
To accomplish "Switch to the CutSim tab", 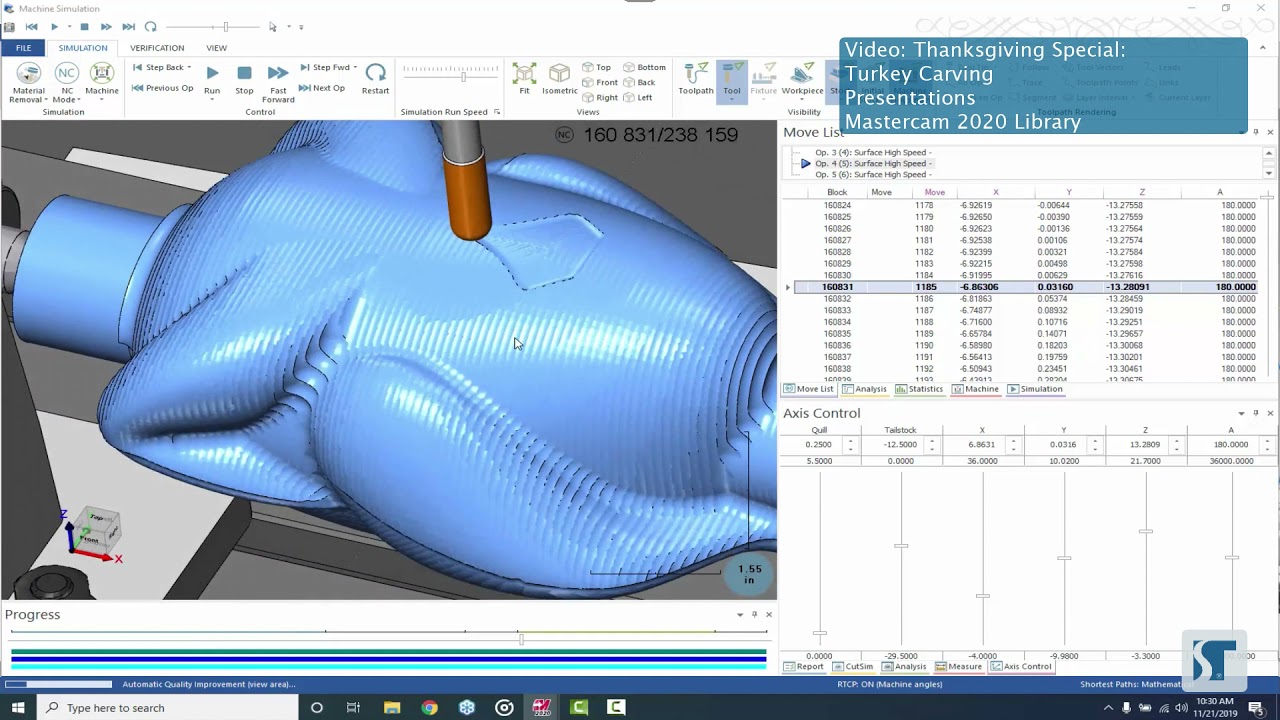I will [852, 666].
